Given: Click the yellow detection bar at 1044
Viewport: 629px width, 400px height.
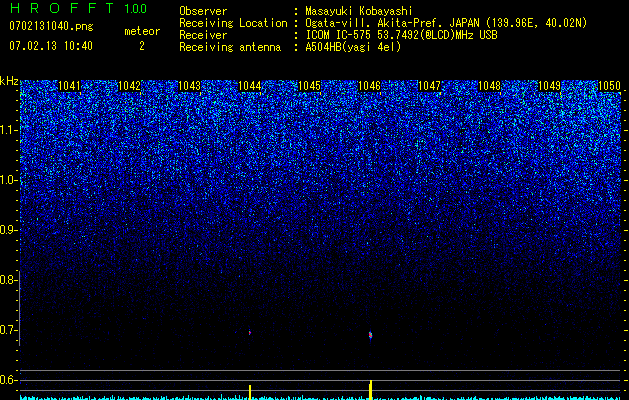Looking at the screenshot, I should click(x=250, y=392).
